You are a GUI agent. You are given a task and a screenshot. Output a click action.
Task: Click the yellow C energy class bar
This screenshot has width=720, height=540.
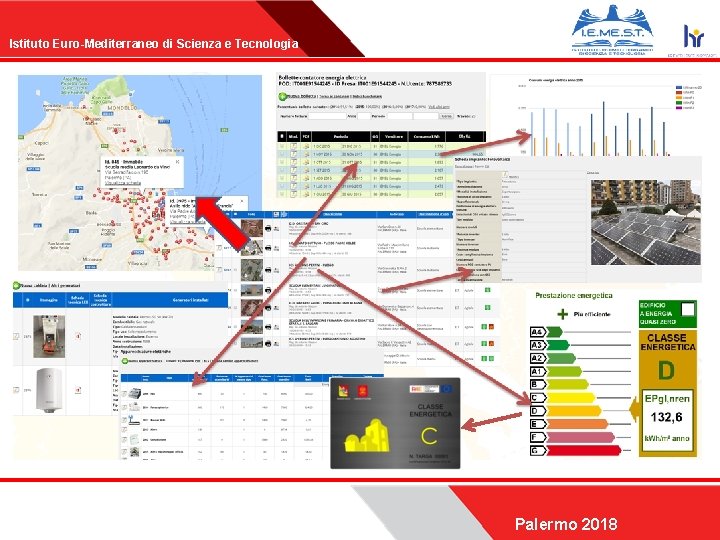tap(570, 398)
